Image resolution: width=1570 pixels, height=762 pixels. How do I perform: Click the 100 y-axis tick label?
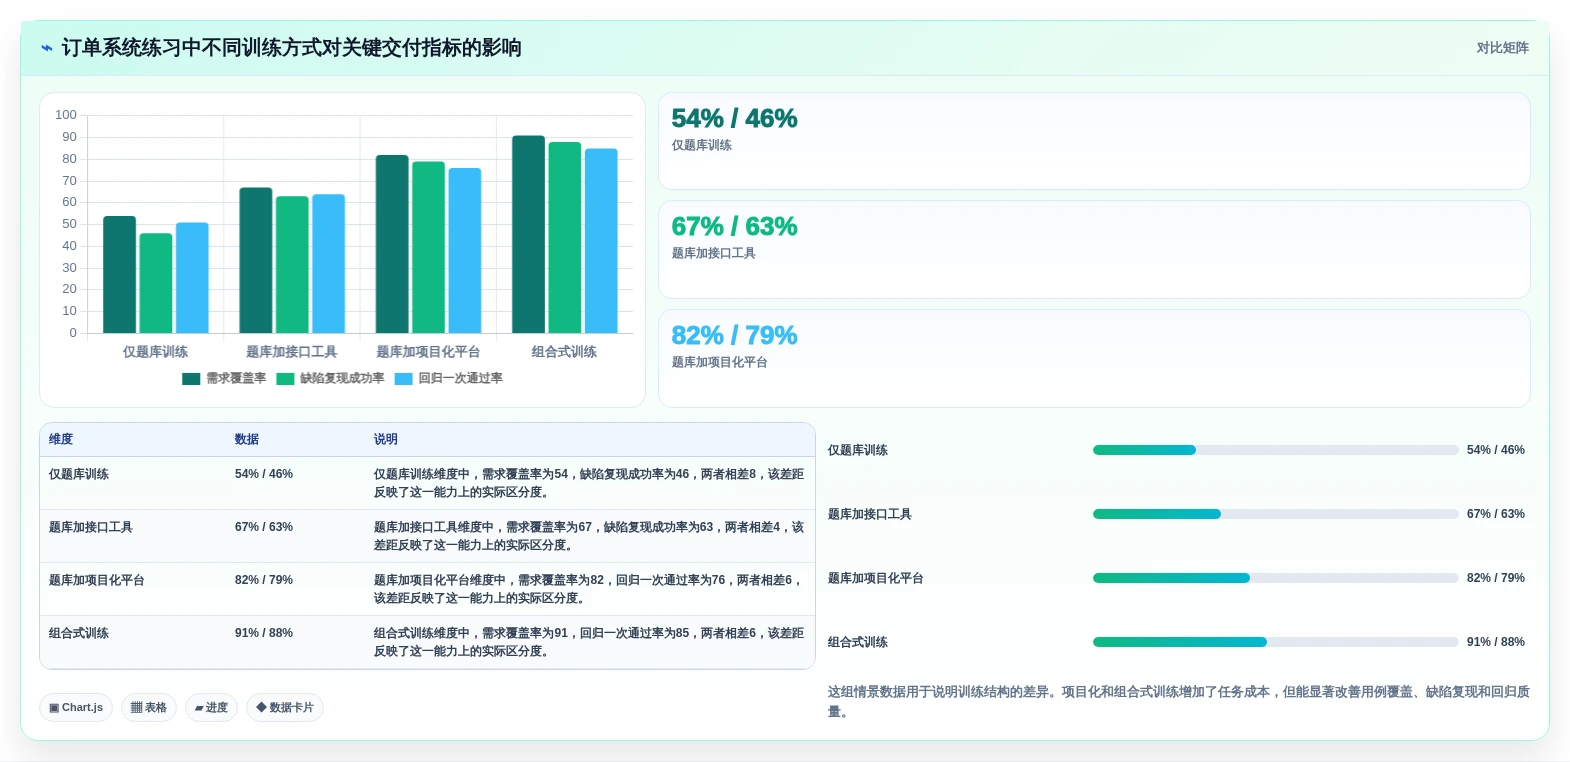pyautogui.click(x=66, y=115)
